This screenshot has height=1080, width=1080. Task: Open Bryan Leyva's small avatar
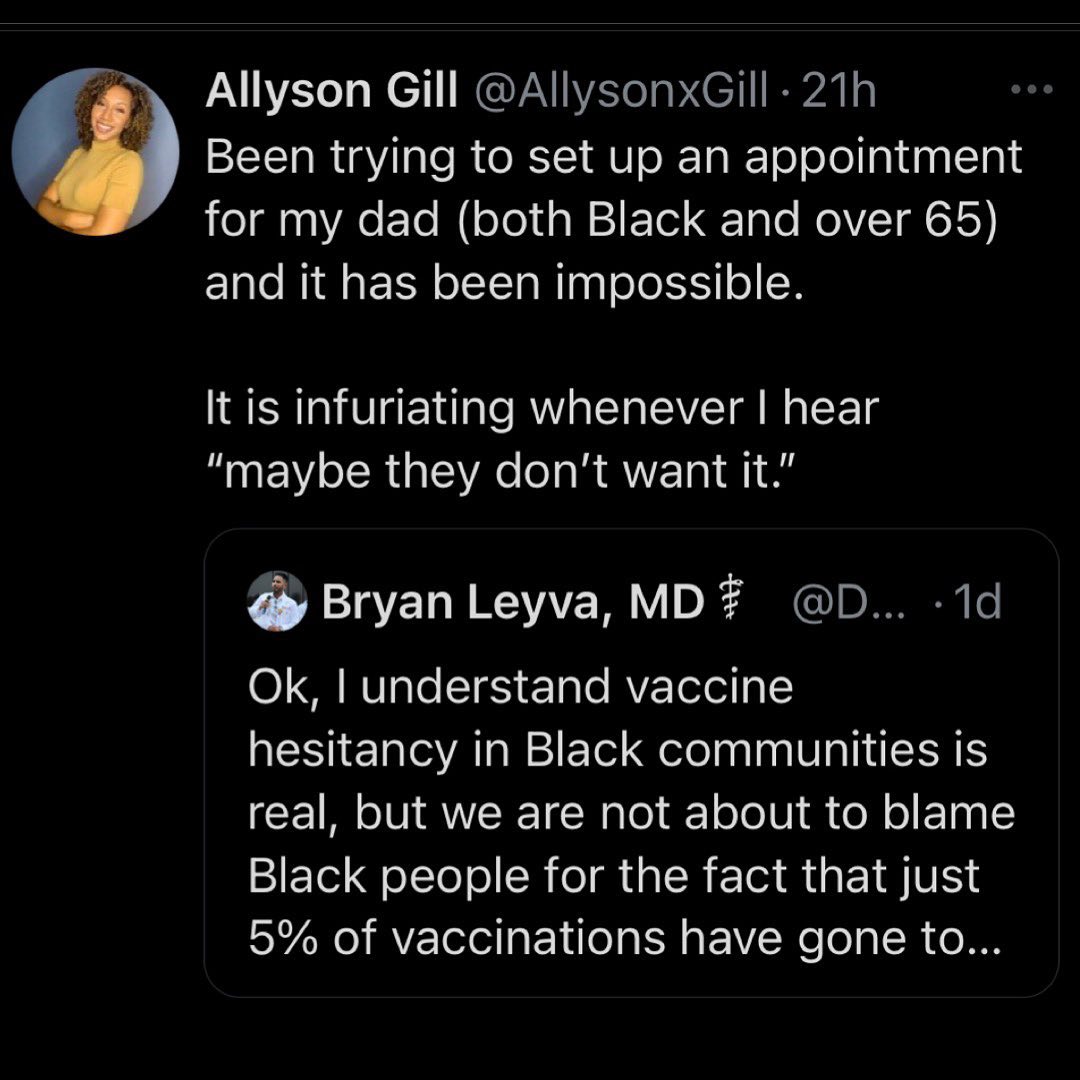click(277, 601)
